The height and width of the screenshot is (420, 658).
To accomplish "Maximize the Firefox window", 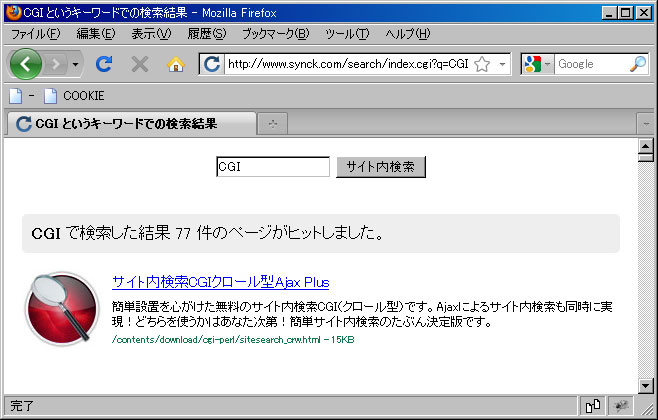I will pyautogui.click(x=626, y=13).
